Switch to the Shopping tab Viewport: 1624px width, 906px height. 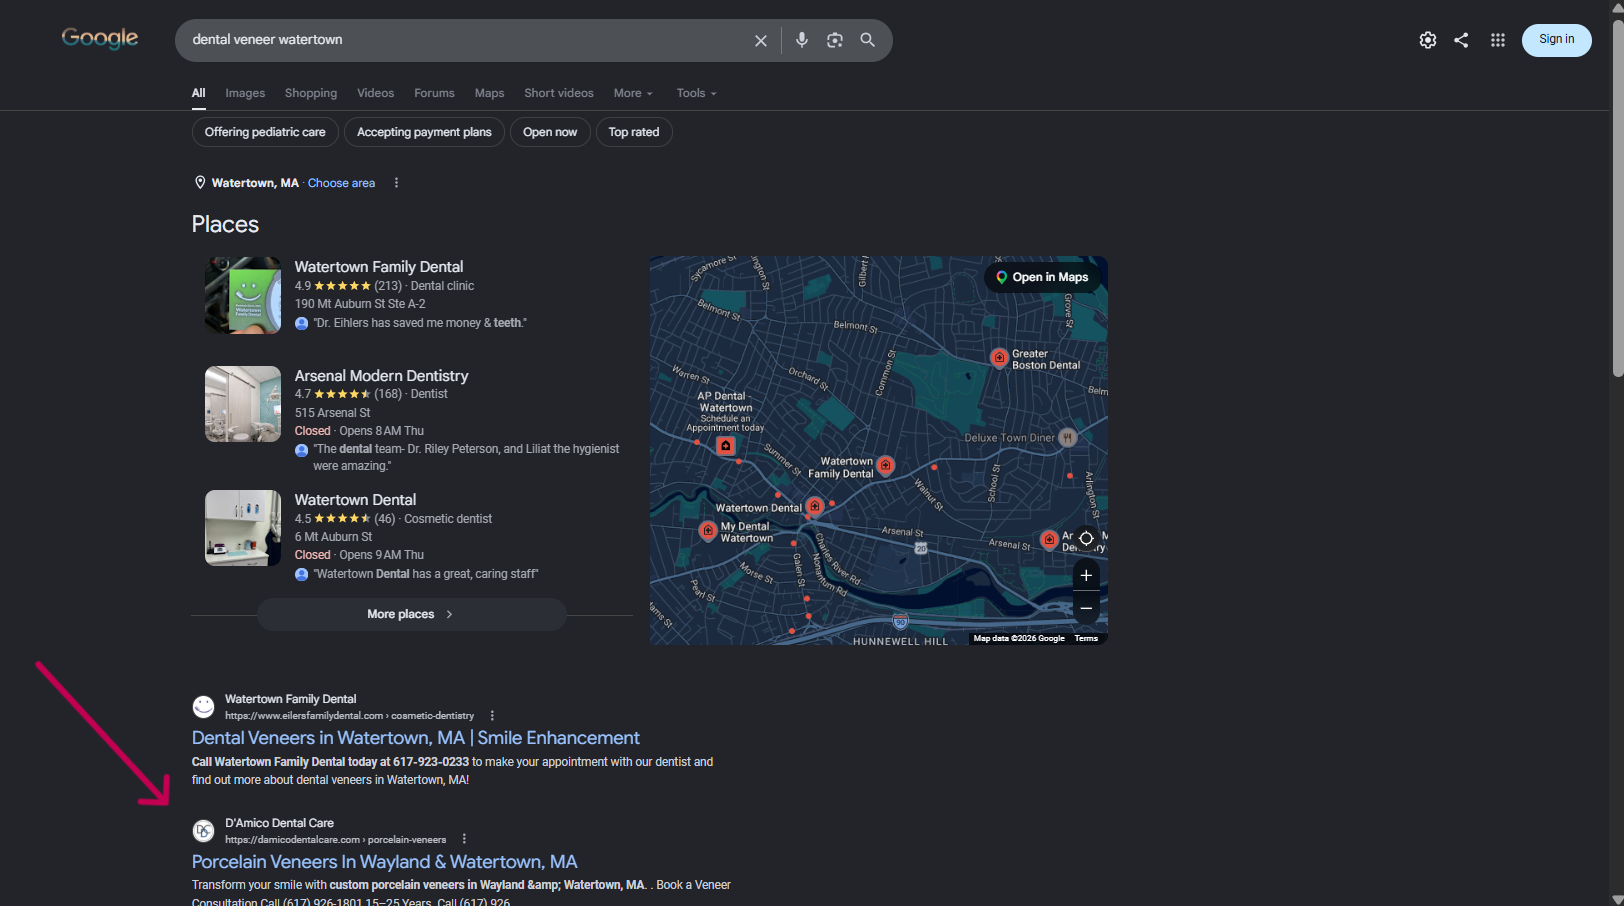[x=311, y=93]
